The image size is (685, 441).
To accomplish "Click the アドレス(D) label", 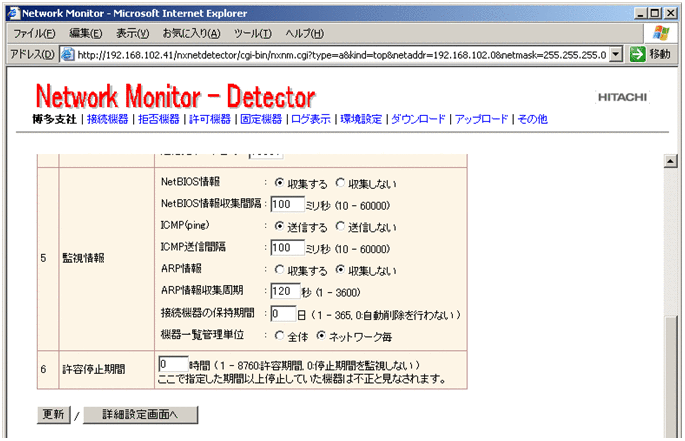I will pyautogui.click(x=32, y=54).
